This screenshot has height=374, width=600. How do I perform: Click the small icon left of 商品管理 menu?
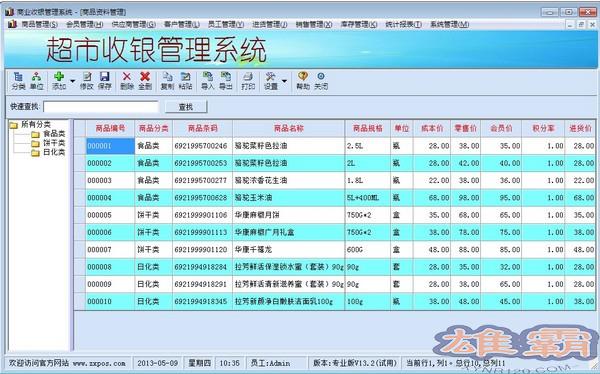[x=12, y=24]
